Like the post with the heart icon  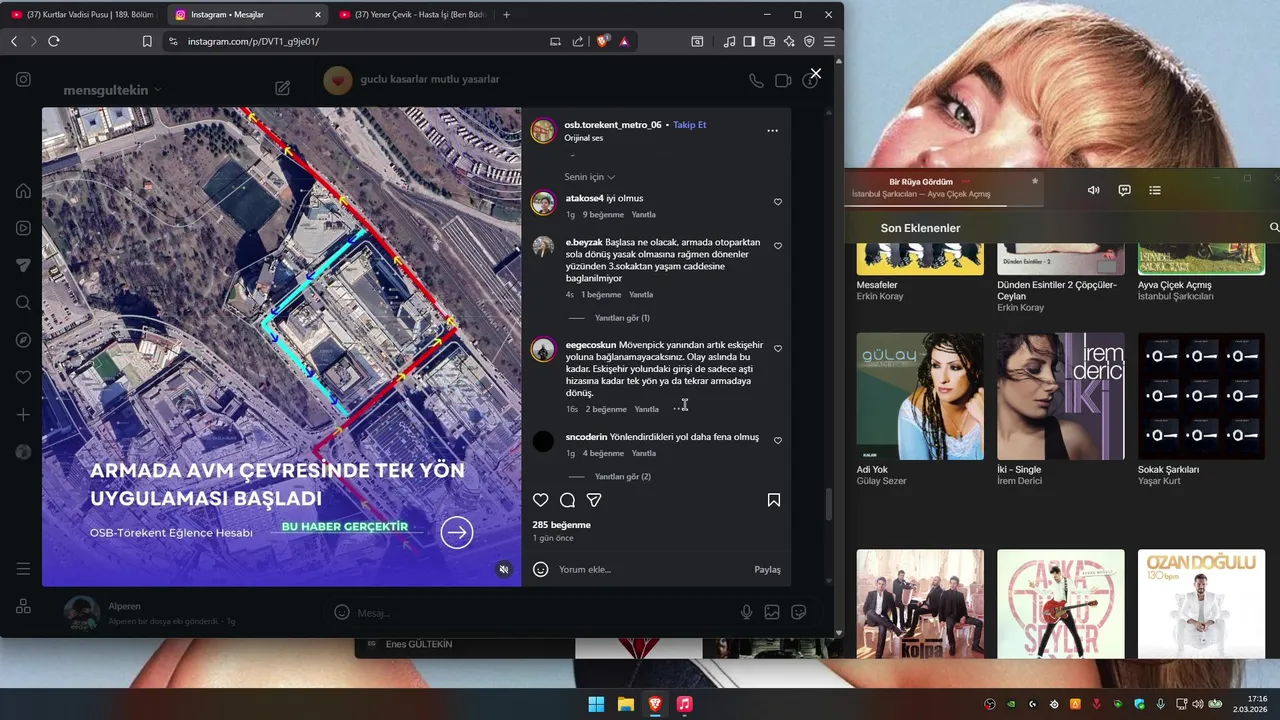point(540,500)
